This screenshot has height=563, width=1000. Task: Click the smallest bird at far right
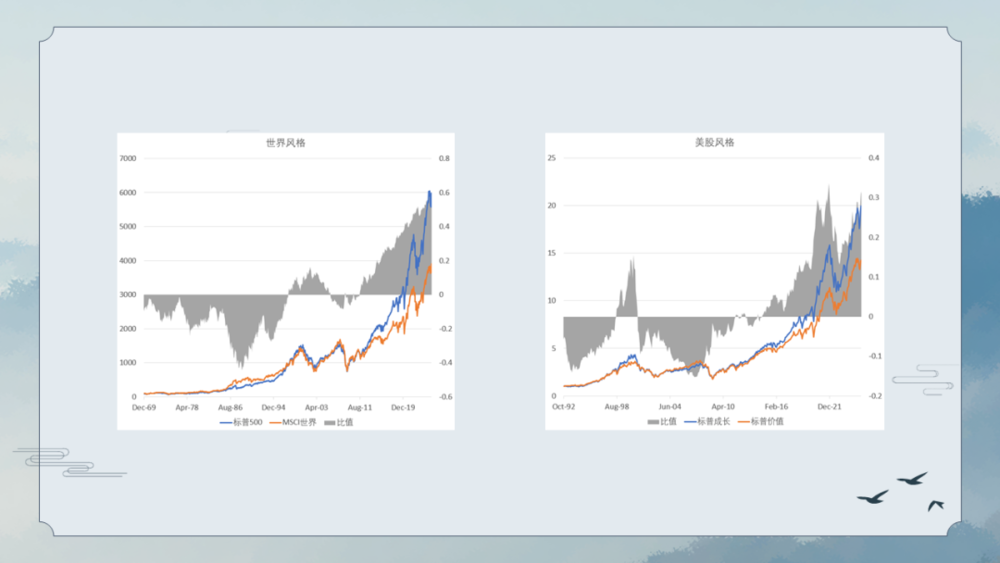point(936,505)
